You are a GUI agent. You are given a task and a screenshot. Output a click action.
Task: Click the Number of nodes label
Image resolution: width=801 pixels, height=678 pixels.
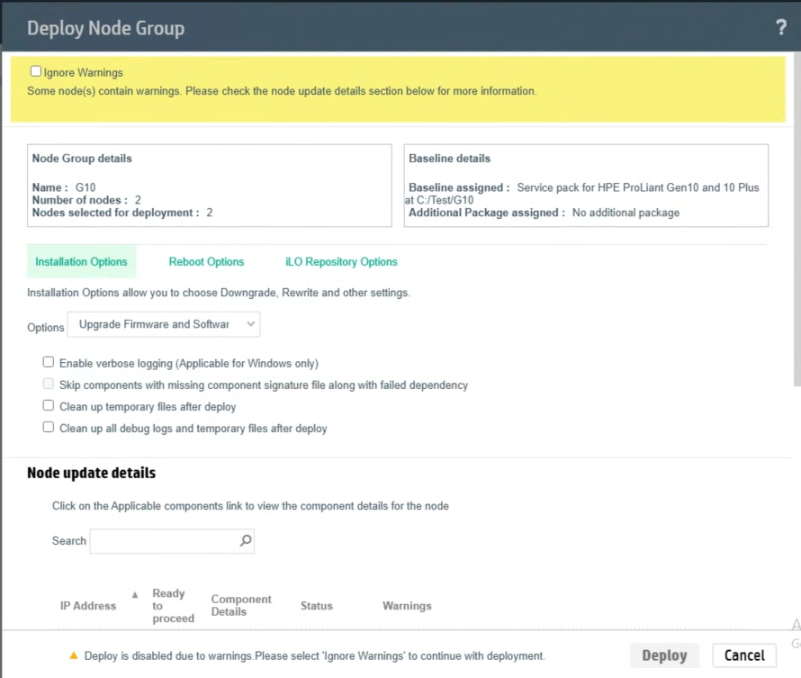tap(80, 200)
